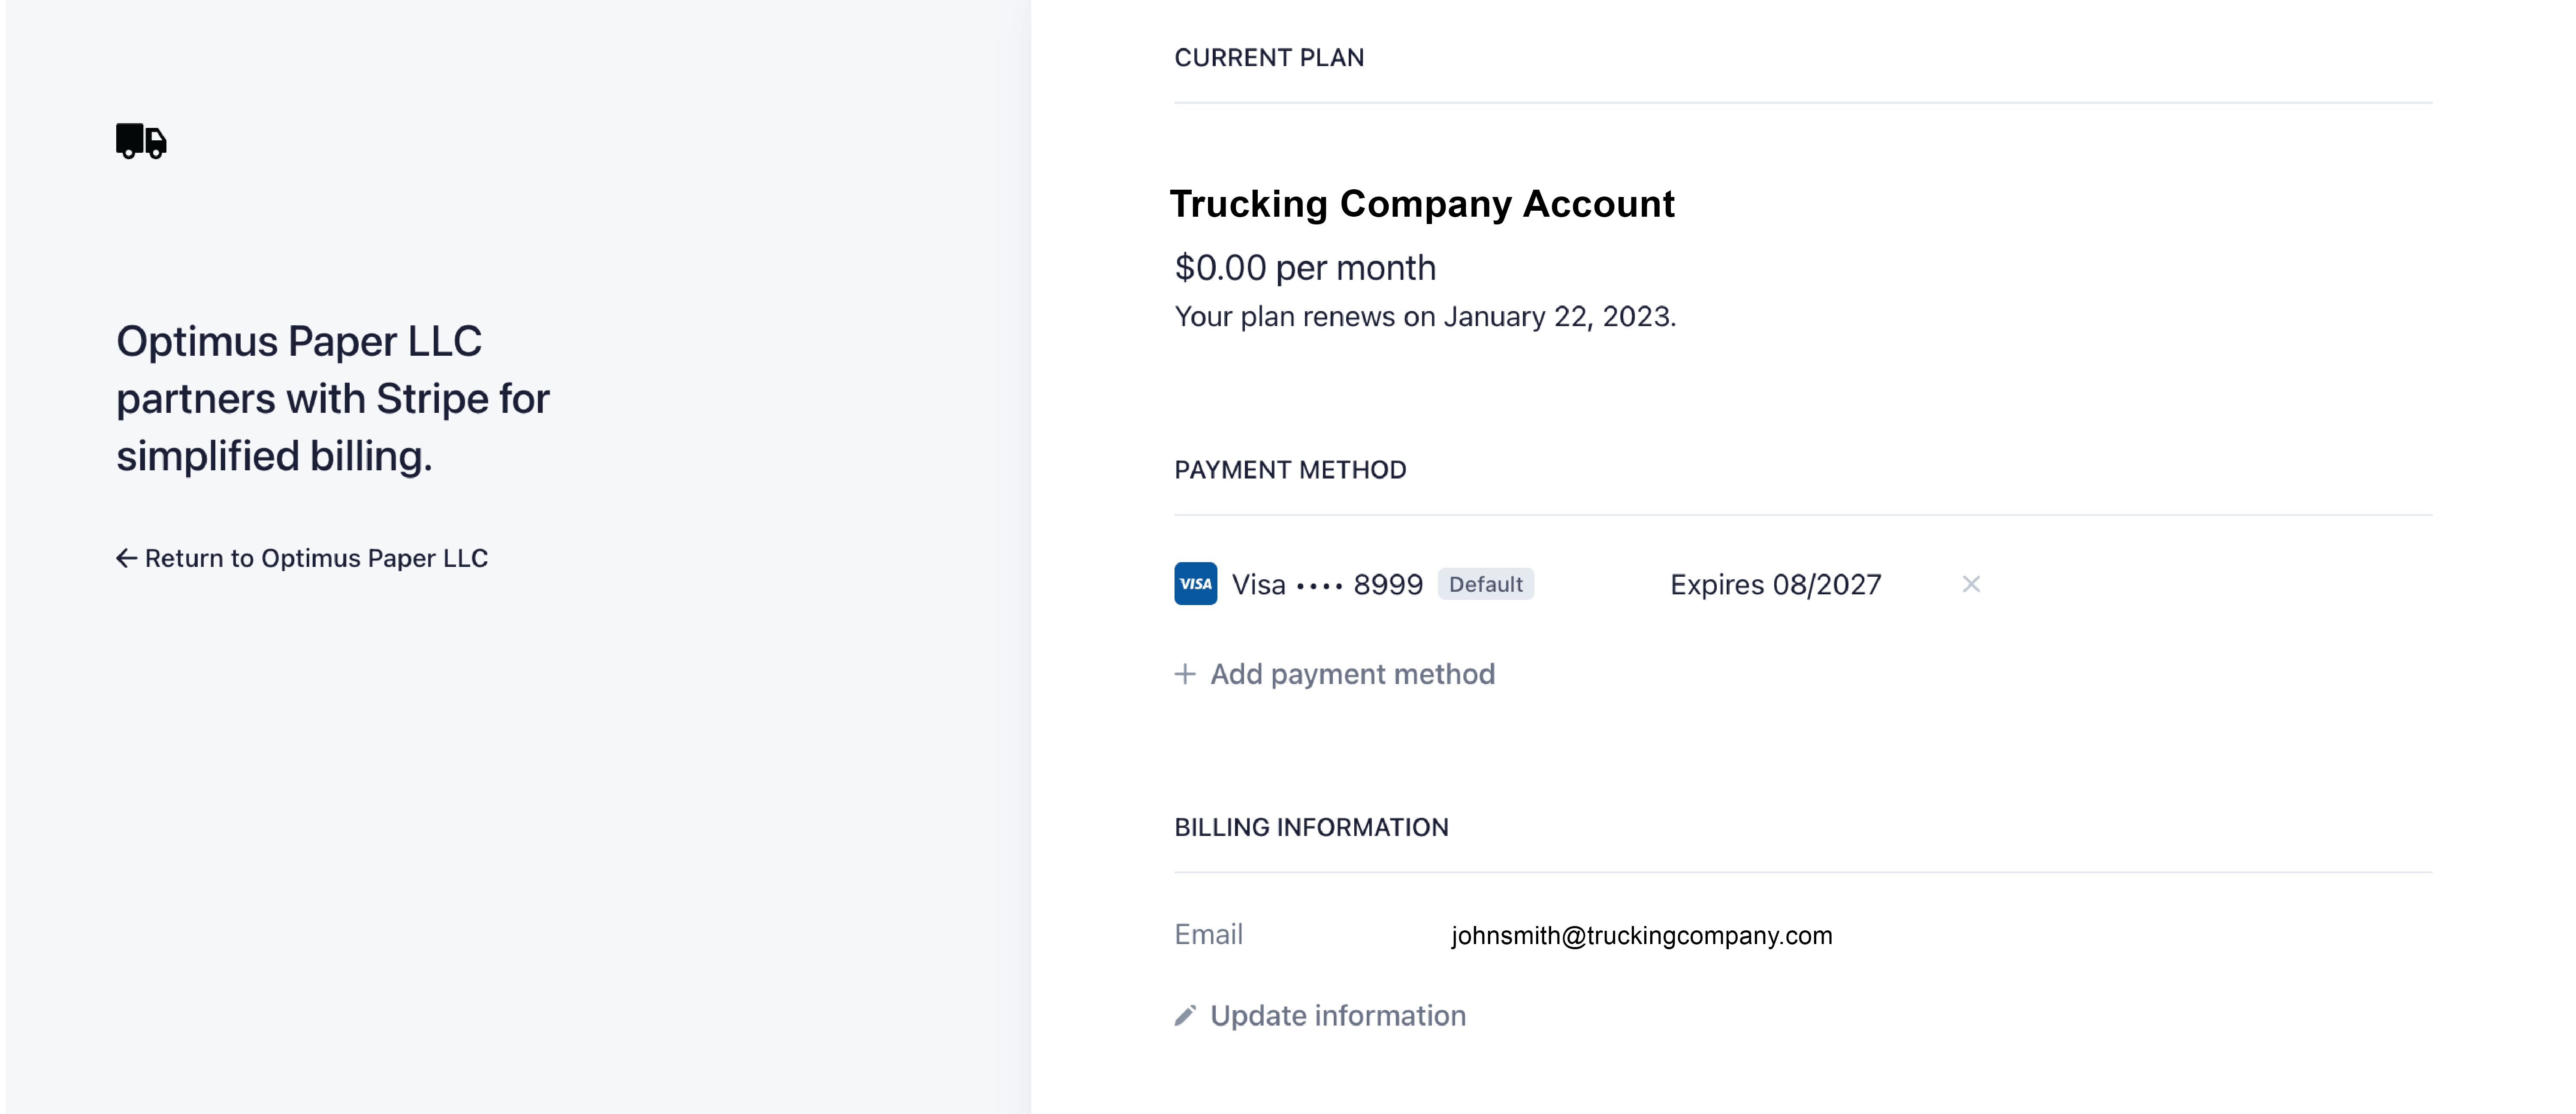
Task: Click the plan renewal date text
Action: click(1425, 317)
